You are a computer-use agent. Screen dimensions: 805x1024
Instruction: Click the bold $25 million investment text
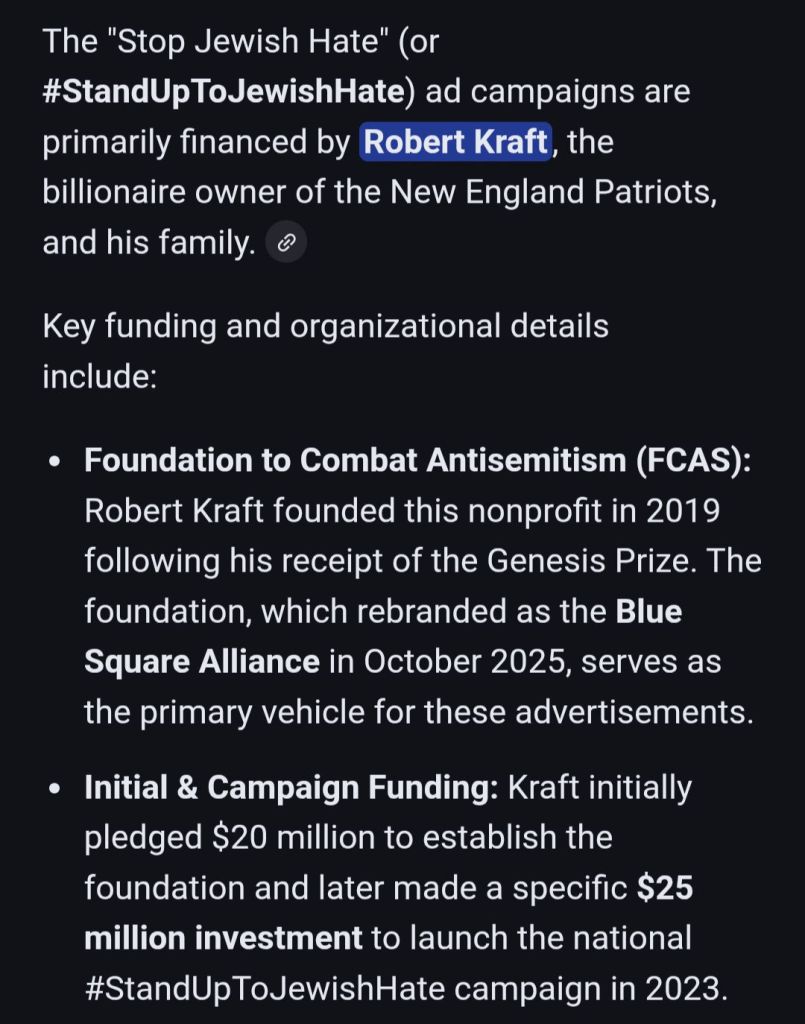(388, 913)
